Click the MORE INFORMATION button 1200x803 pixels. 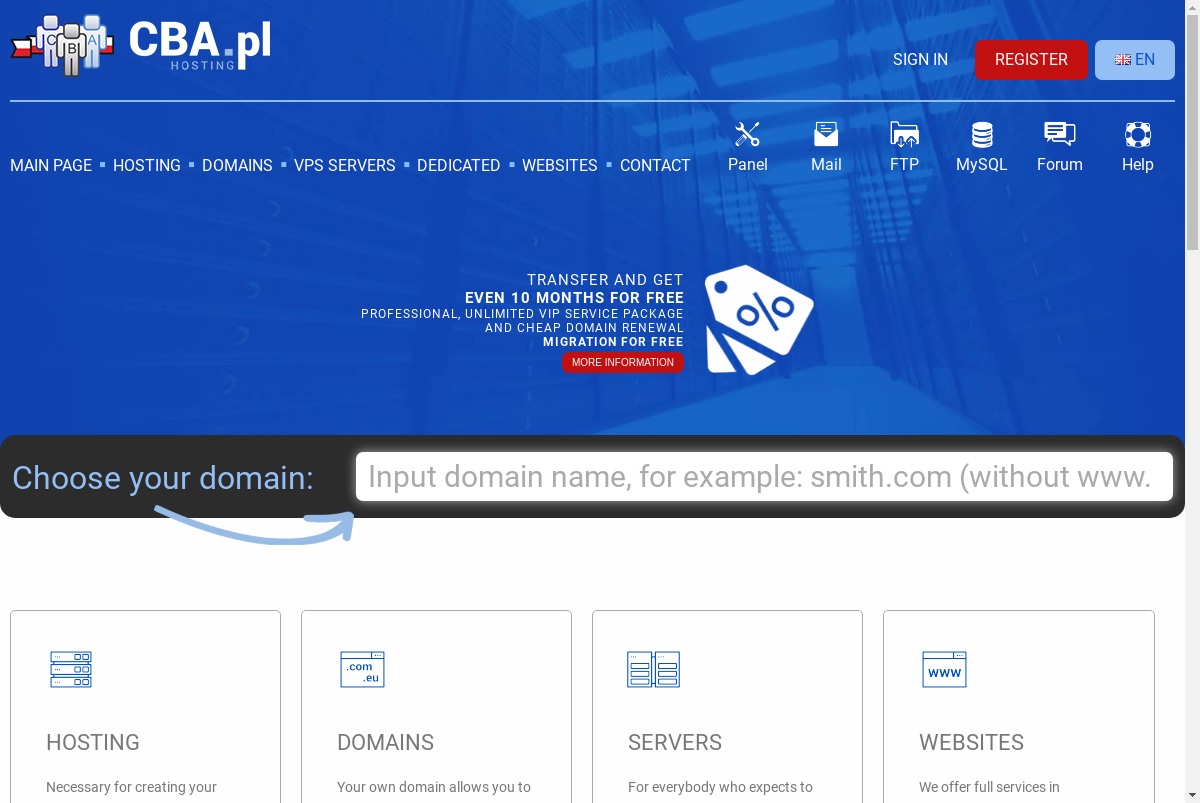(623, 362)
